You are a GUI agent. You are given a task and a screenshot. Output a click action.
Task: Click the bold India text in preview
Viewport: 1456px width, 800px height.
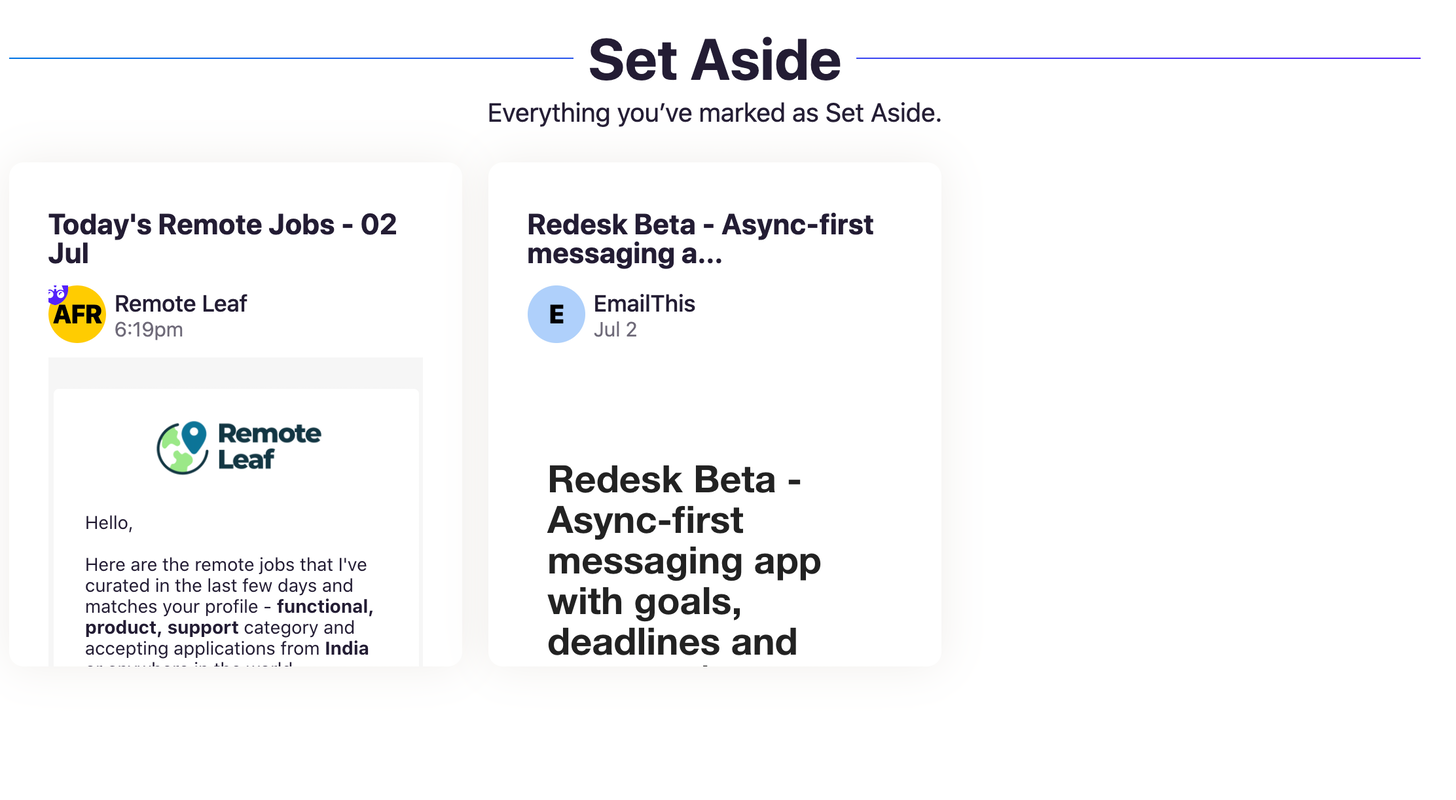[x=346, y=648]
